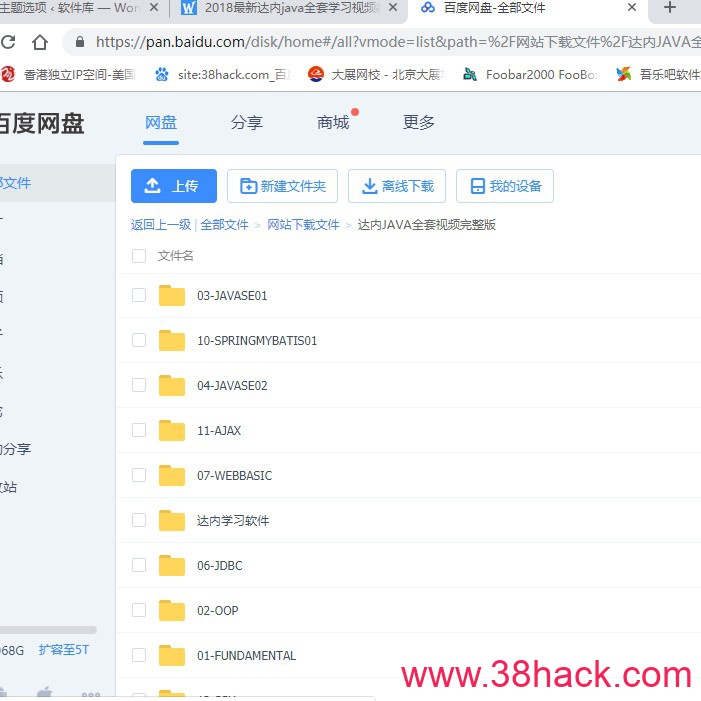Go to 网站下载文件 breadcrumb
Screen dimensions: 701x701
[x=303, y=224]
